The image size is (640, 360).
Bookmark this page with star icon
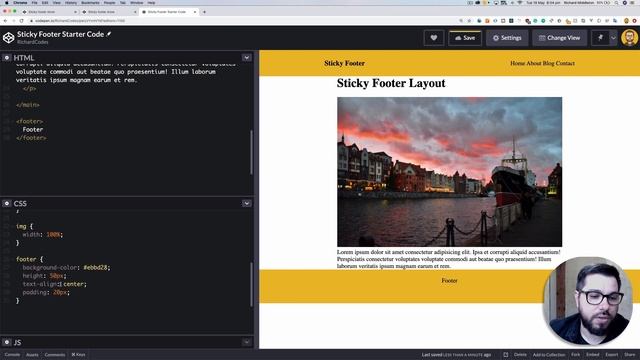click(x=469, y=20)
